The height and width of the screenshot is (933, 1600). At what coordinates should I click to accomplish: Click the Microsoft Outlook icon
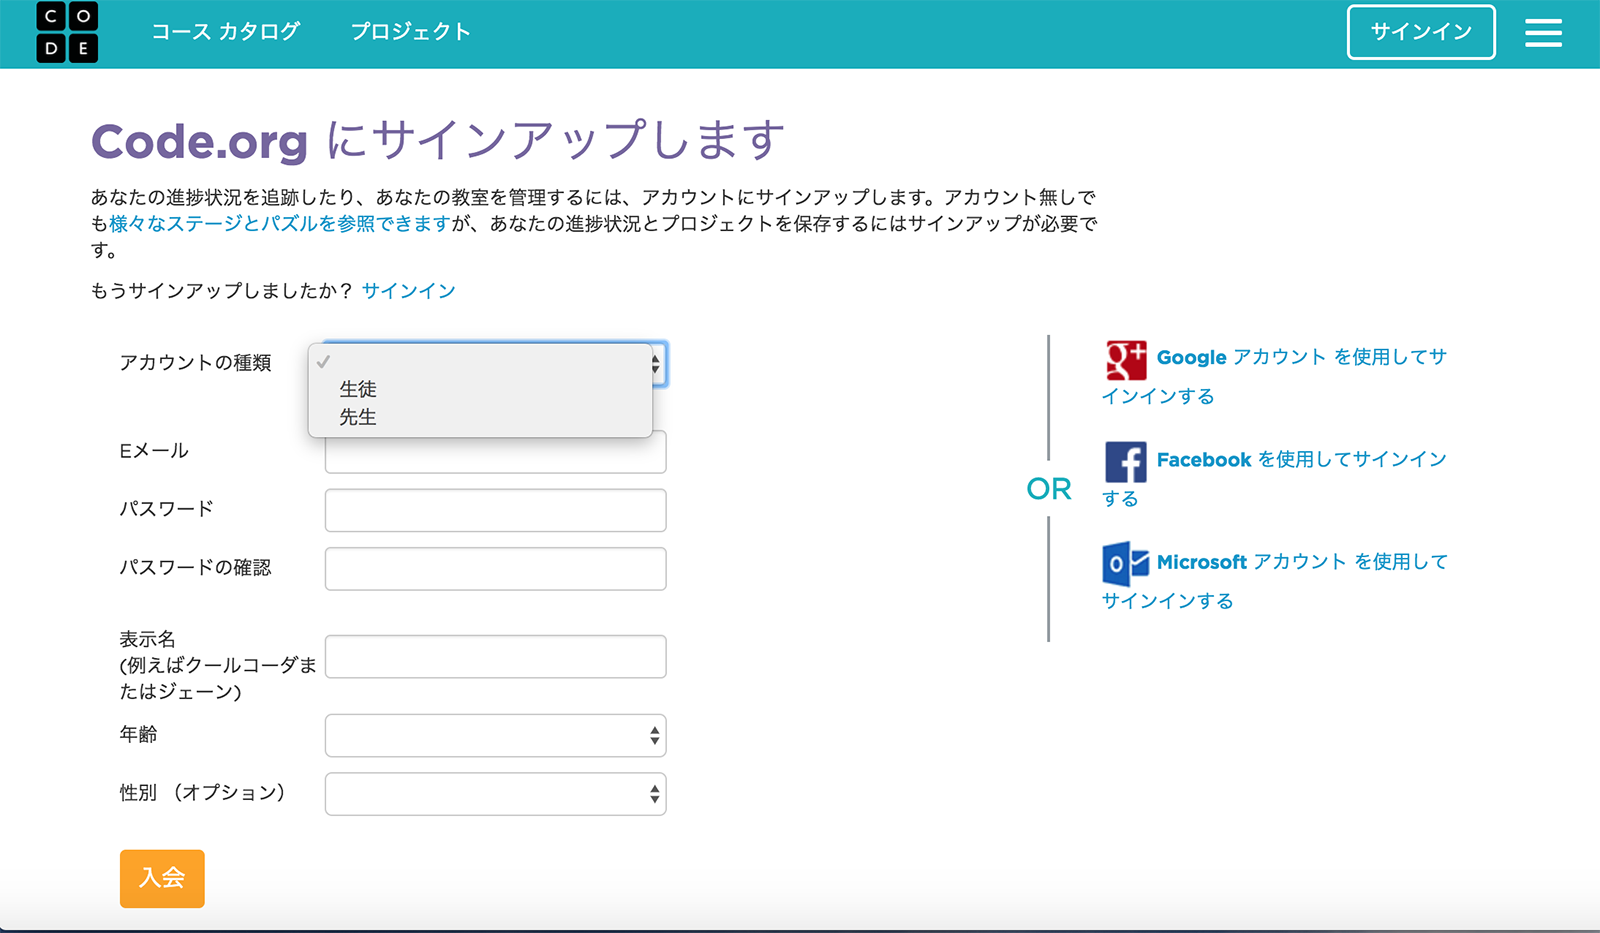pos(1126,564)
